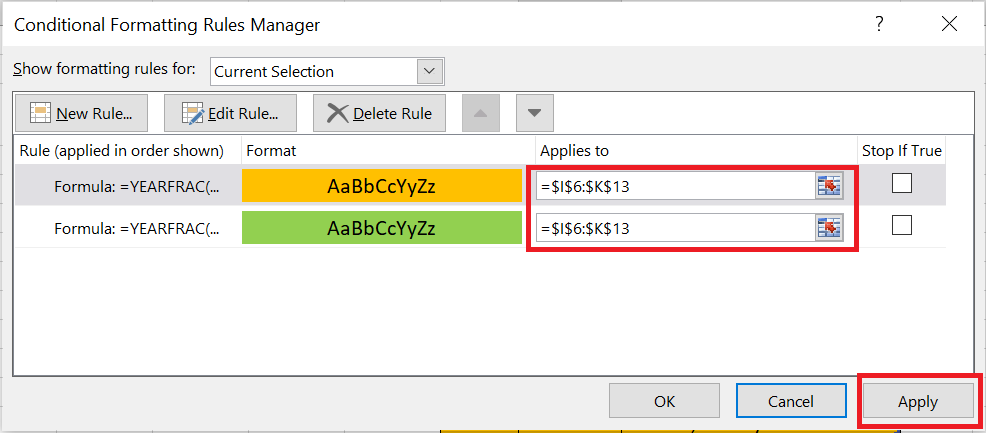This screenshot has height=433, width=986.
Task: Click the Cancel button
Action: [791, 401]
